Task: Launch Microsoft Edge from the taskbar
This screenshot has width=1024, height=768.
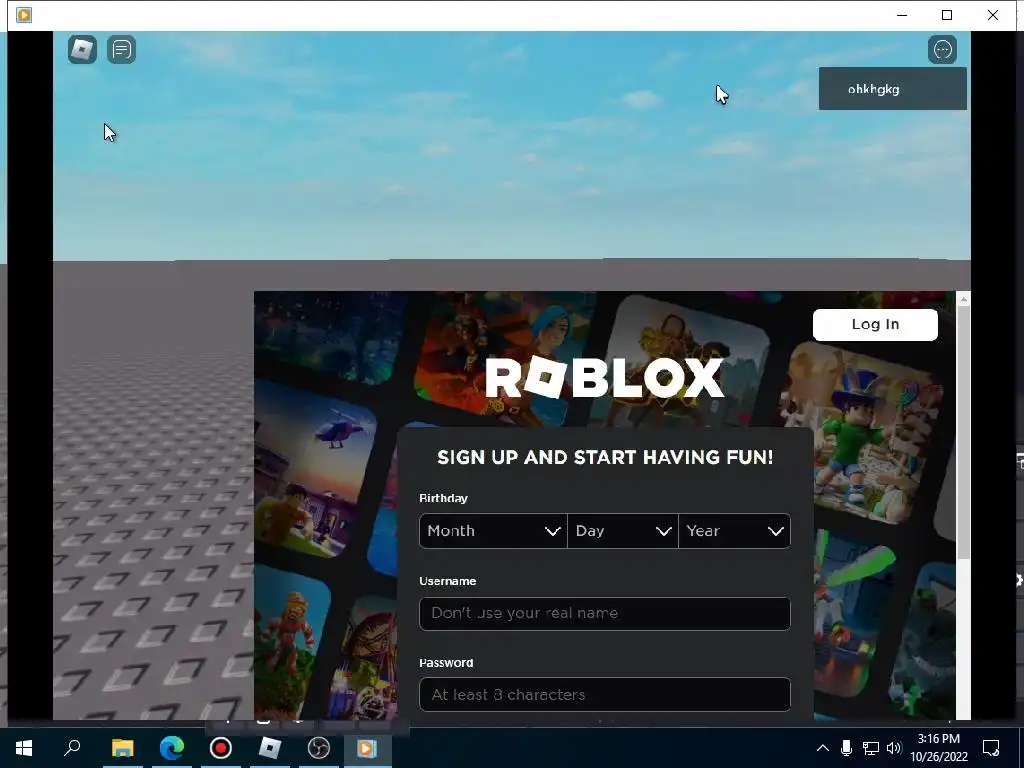Action: (172, 748)
